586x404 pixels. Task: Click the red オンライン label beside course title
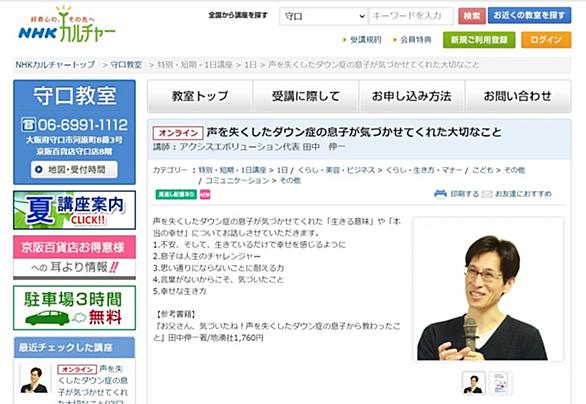pos(178,133)
